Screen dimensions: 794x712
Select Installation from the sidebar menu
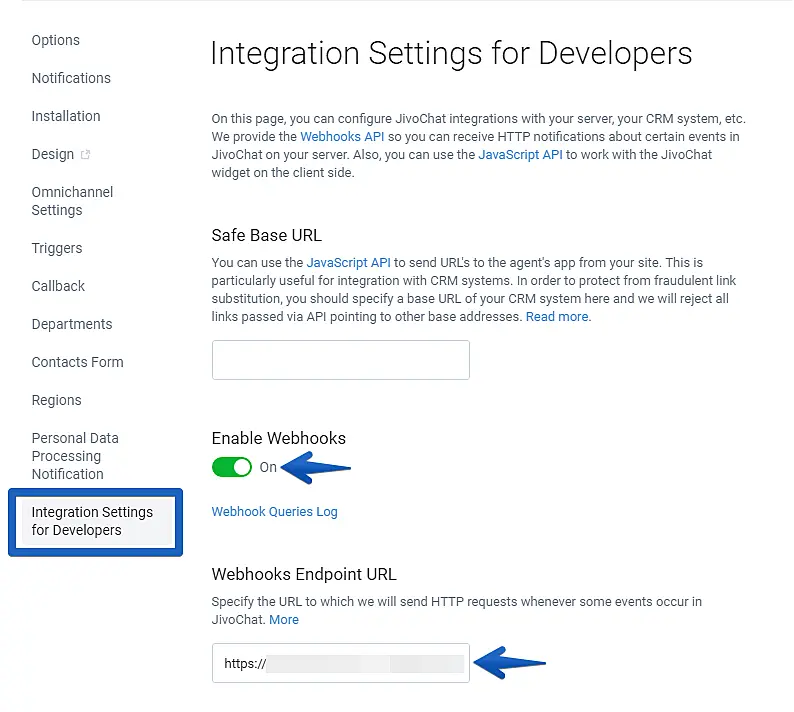click(x=66, y=116)
